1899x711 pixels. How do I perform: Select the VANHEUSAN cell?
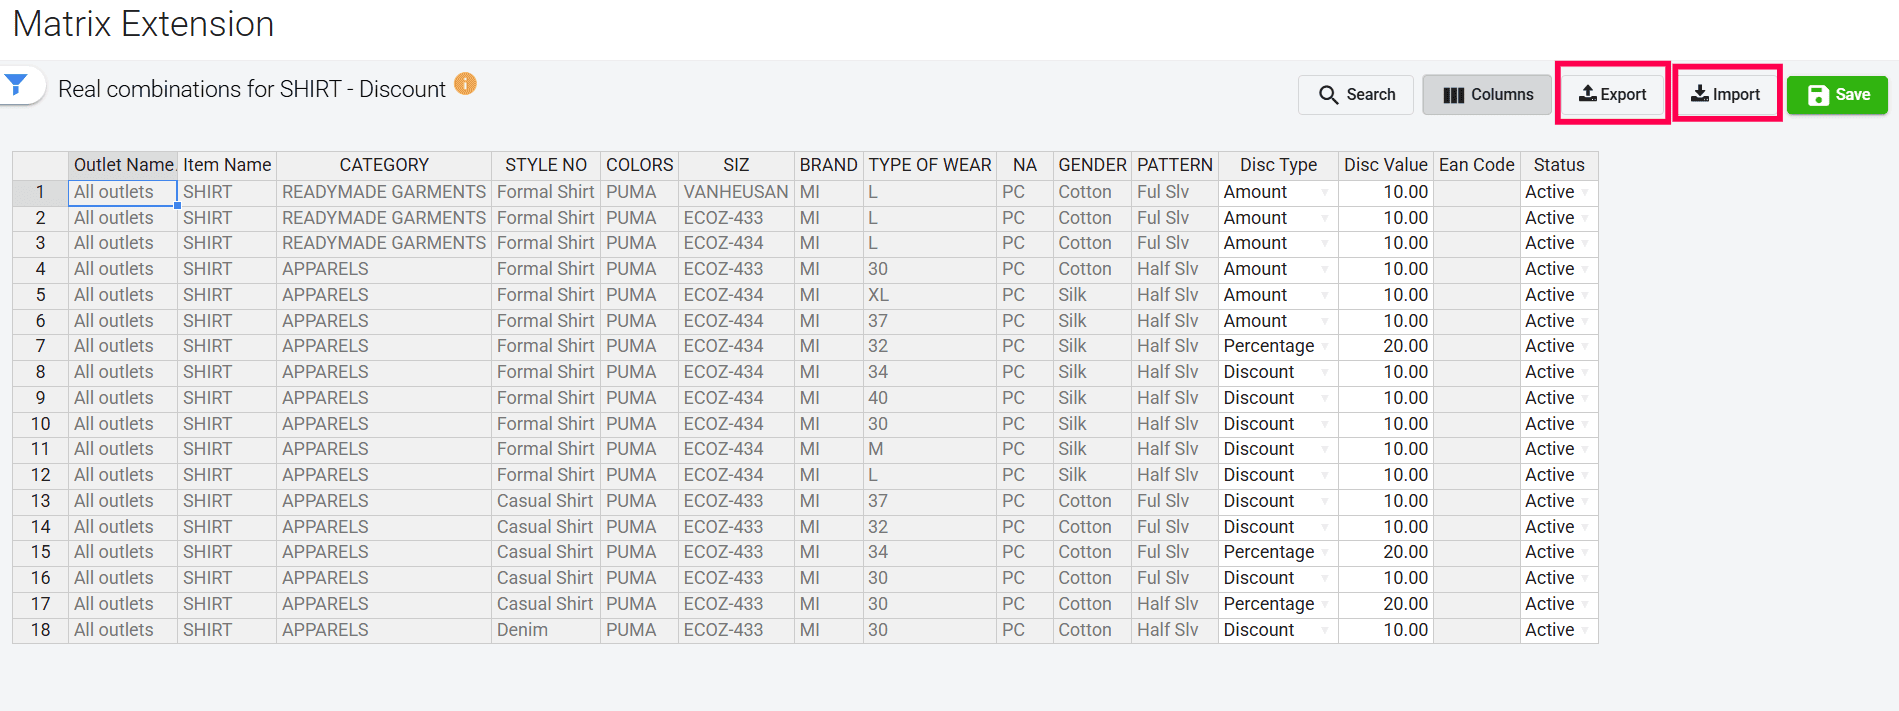[x=735, y=192]
